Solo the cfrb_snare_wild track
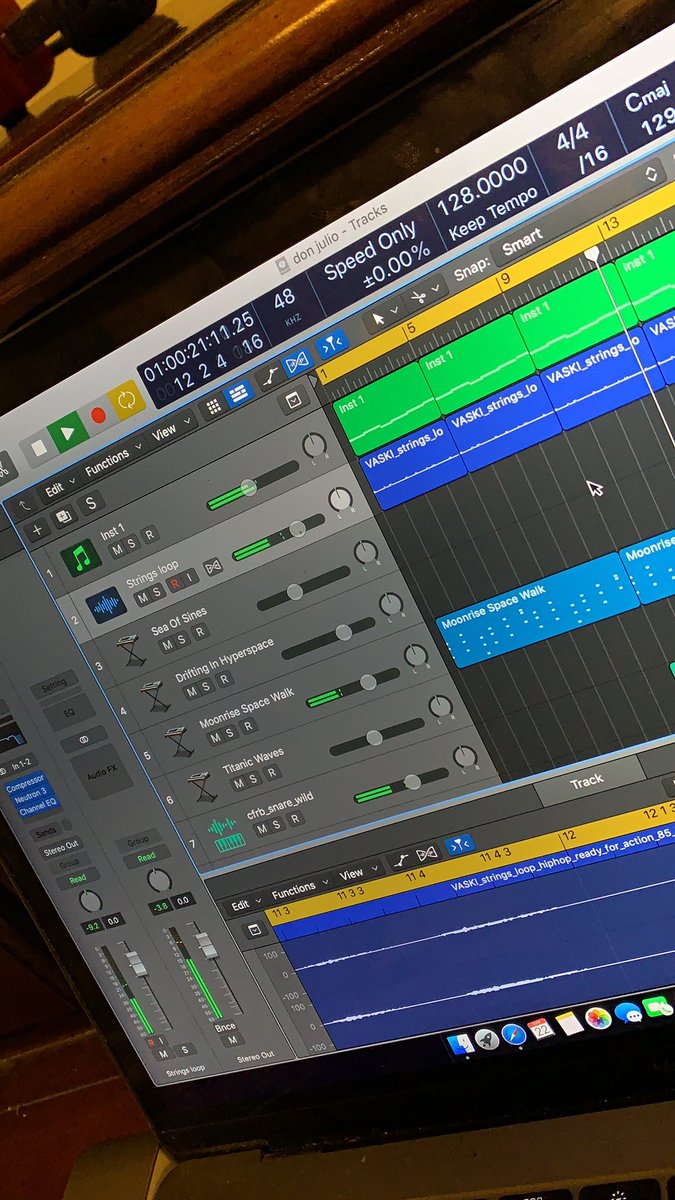This screenshot has height=1200, width=675. coord(278,824)
